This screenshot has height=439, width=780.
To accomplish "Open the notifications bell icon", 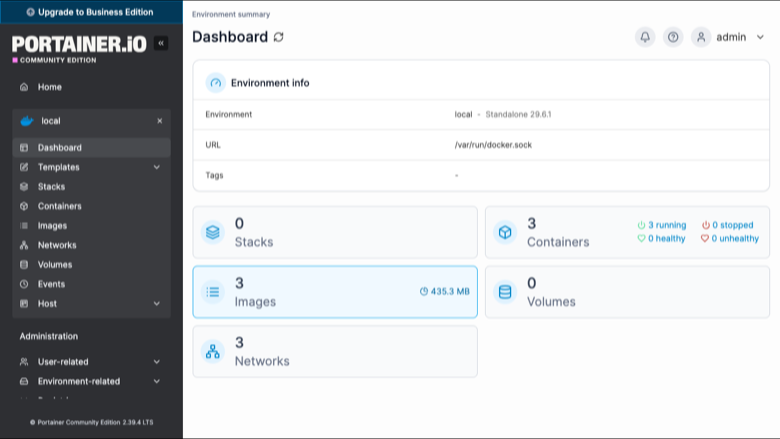I will 645,37.
